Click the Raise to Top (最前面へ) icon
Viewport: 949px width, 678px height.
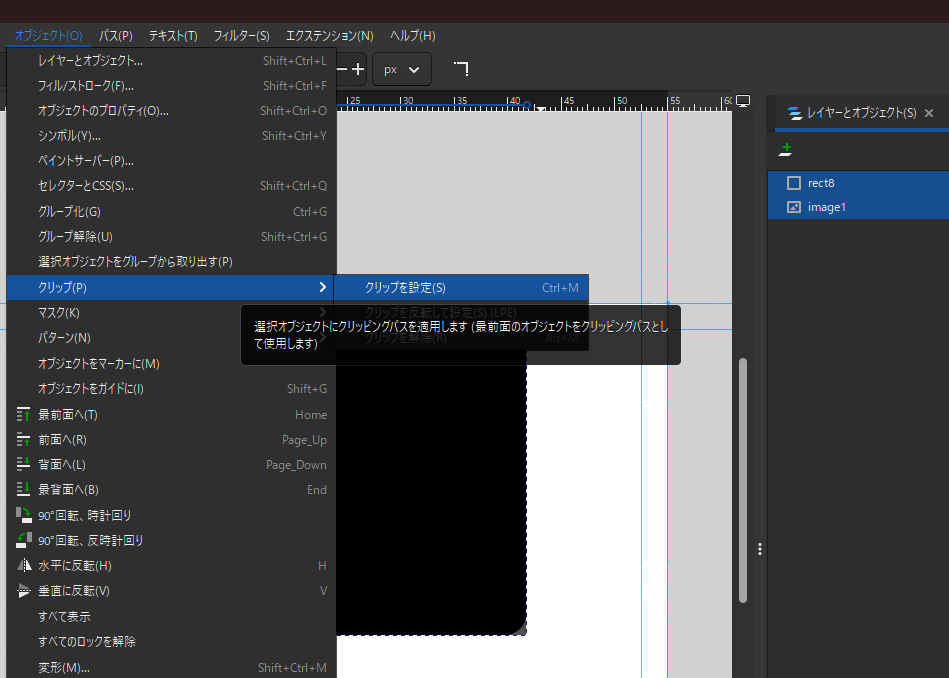tap(24, 415)
